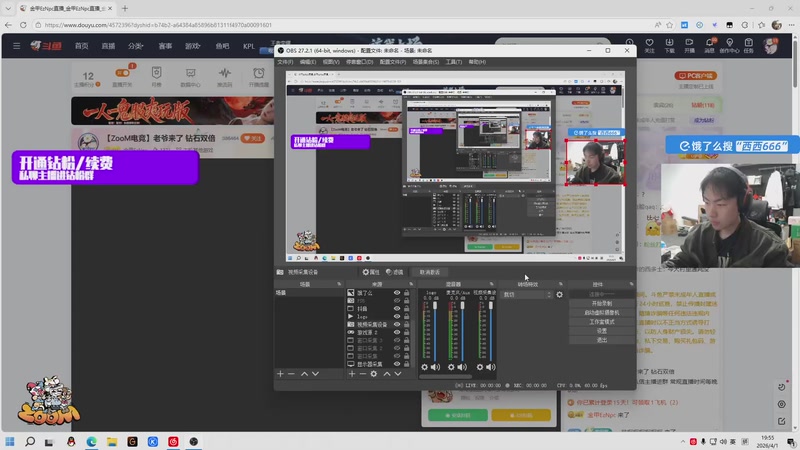Pop out the Controls dock panel
Viewport: 800px width, 450px height.
(x=632, y=284)
